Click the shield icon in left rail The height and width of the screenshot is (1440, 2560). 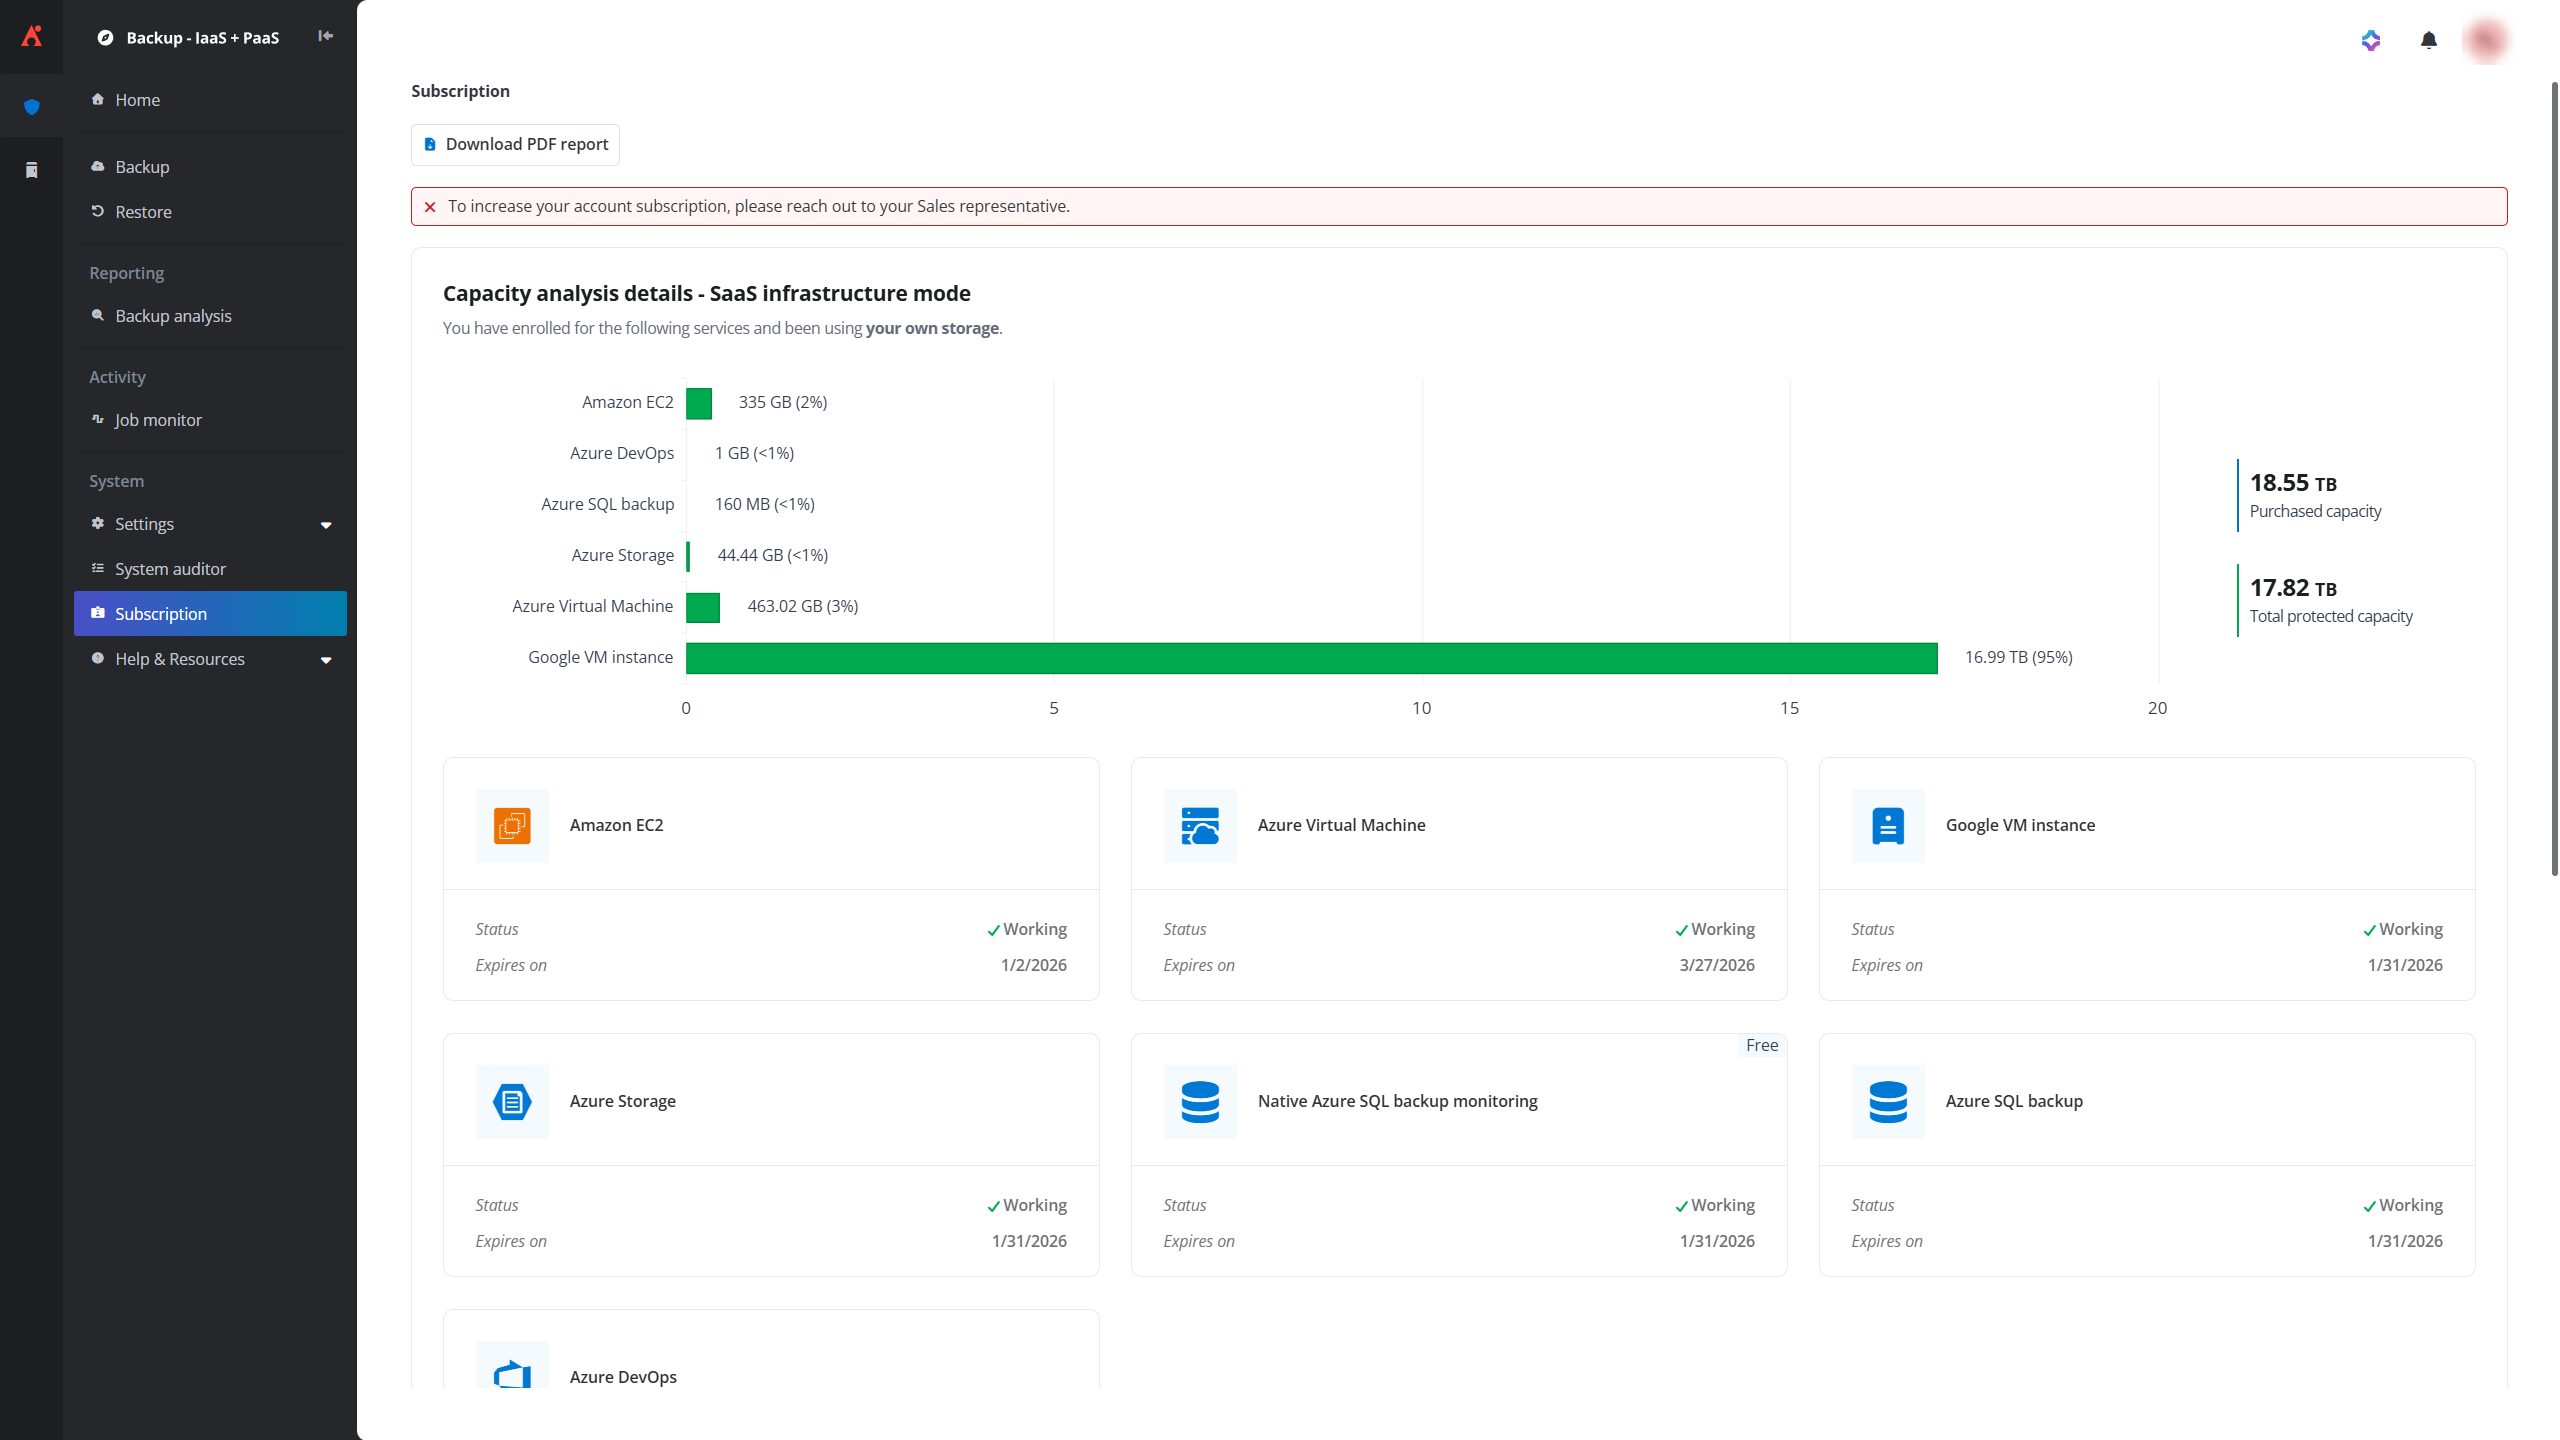pos(31,107)
